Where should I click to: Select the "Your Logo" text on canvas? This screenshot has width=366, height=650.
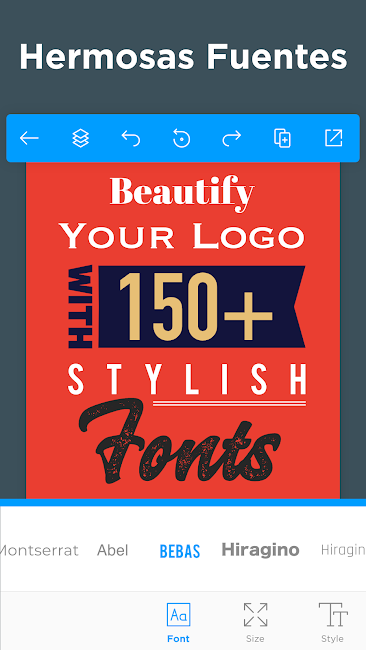point(182,235)
